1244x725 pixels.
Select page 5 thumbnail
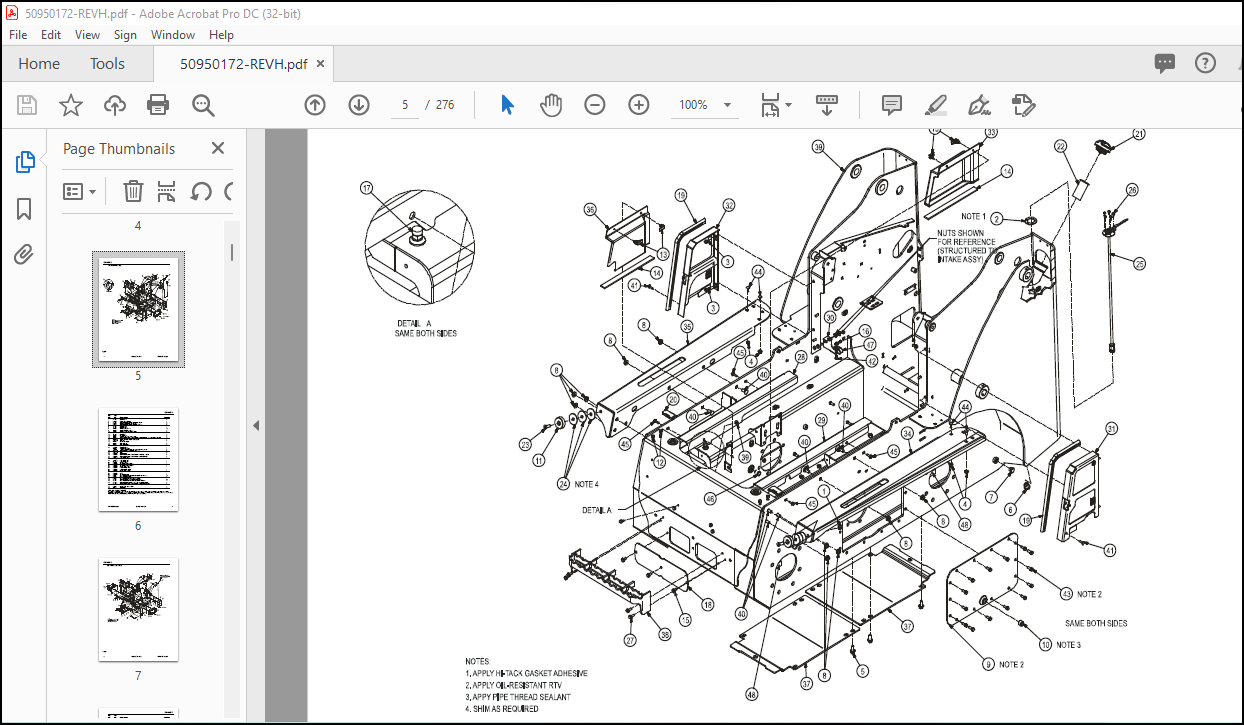(139, 310)
